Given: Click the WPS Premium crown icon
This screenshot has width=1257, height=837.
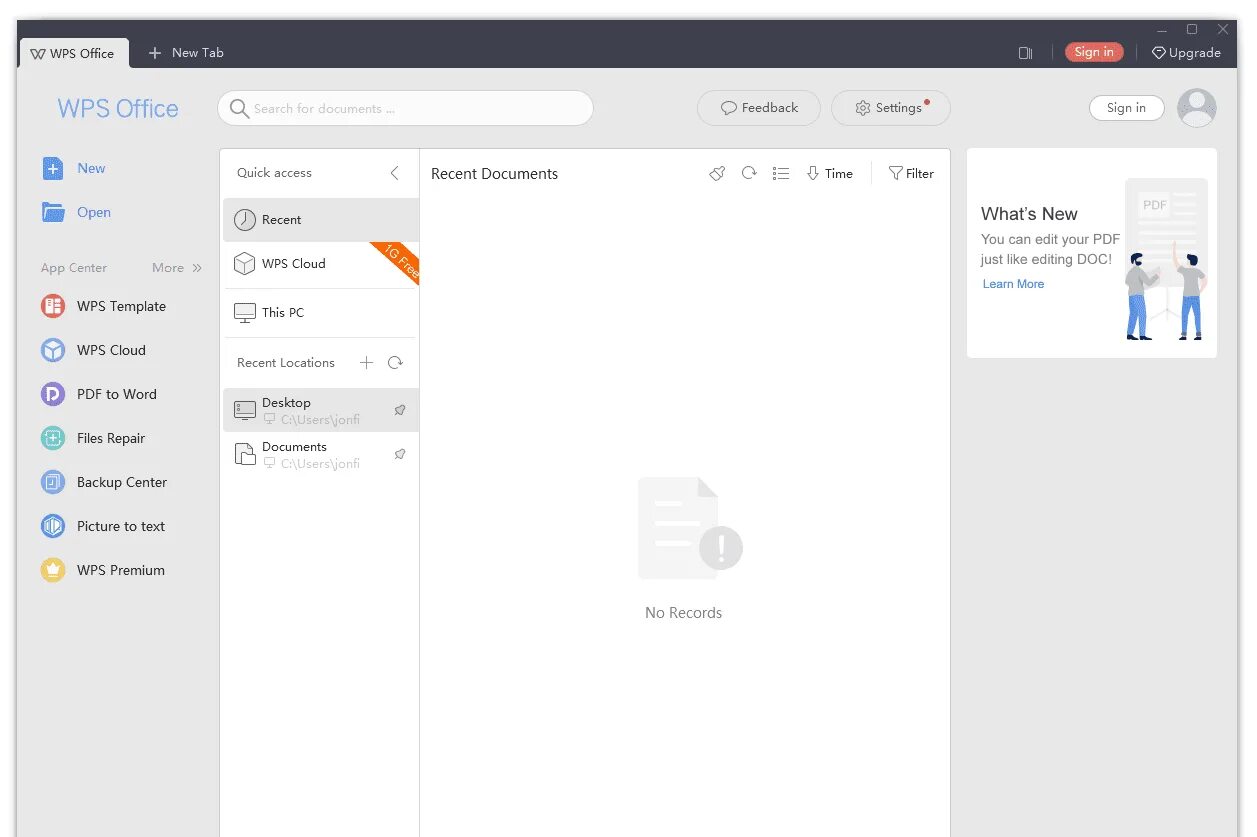Looking at the screenshot, I should click(x=53, y=570).
